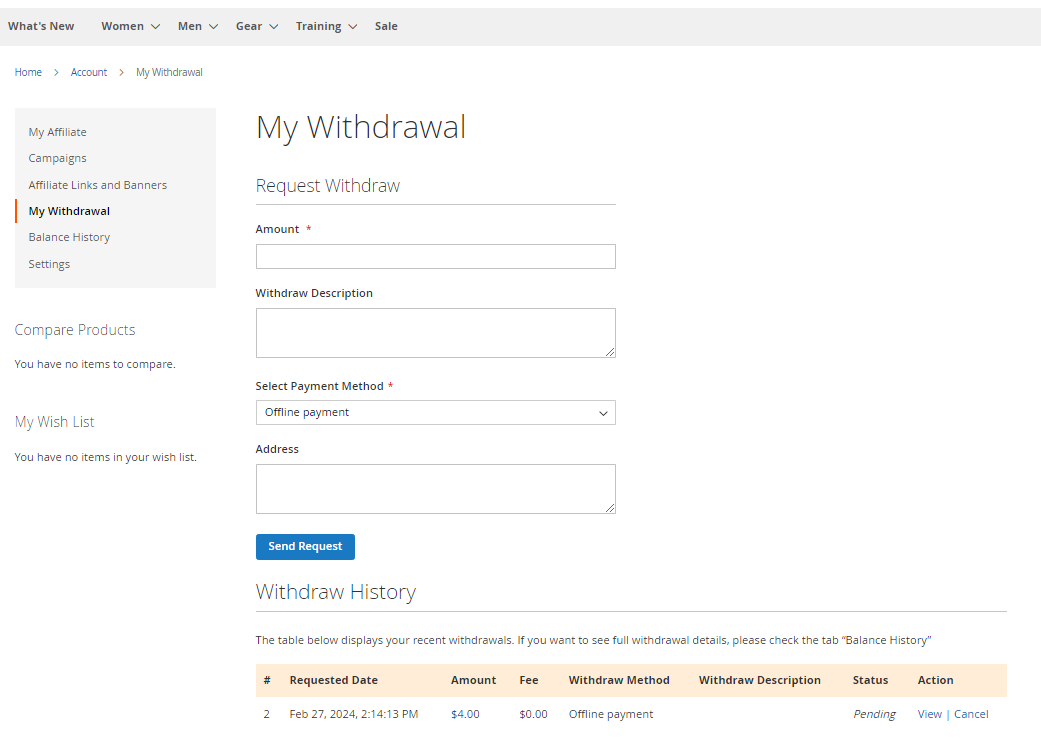Image resolution: width=1041 pixels, height=738 pixels.
Task: Click the What's New menu item
Action: (x=41, y=27)
